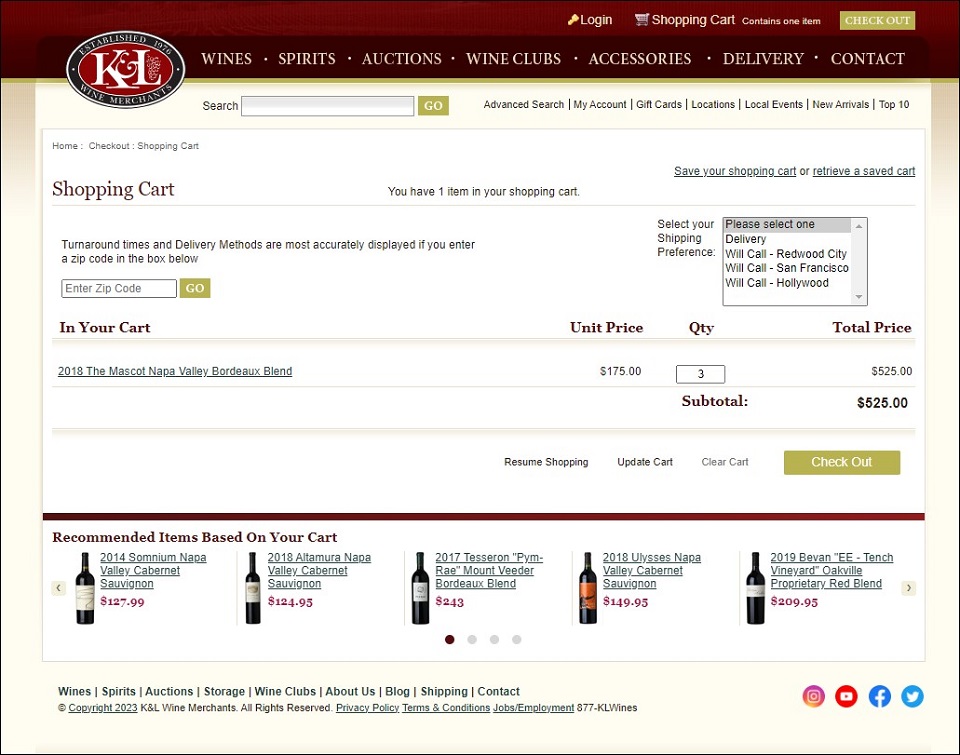Image resolution: width=960 pixels, height=755 pixels.
Task: Click the top CHECK OUT button
Action: click(877, 20)
